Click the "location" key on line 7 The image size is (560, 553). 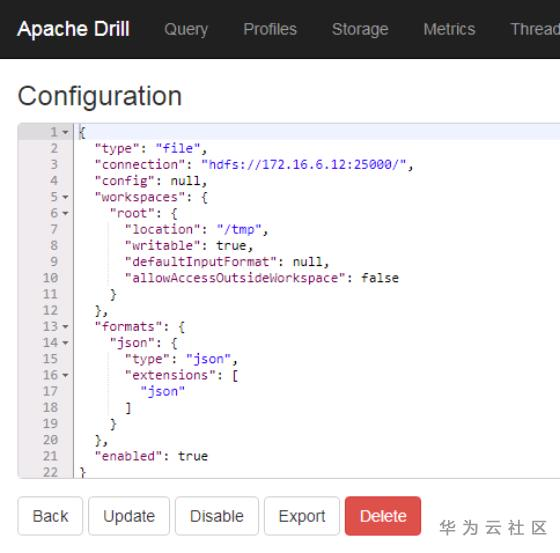163,229
